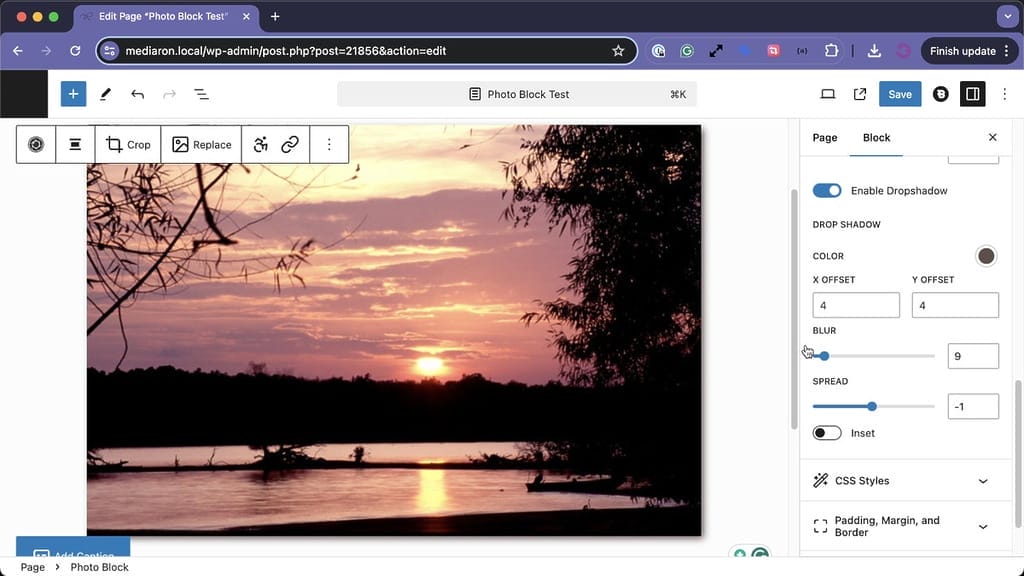This screenshot has width=1024, height=576.
Task: Save the Photo Block Test page
Action: click(899, 93)
